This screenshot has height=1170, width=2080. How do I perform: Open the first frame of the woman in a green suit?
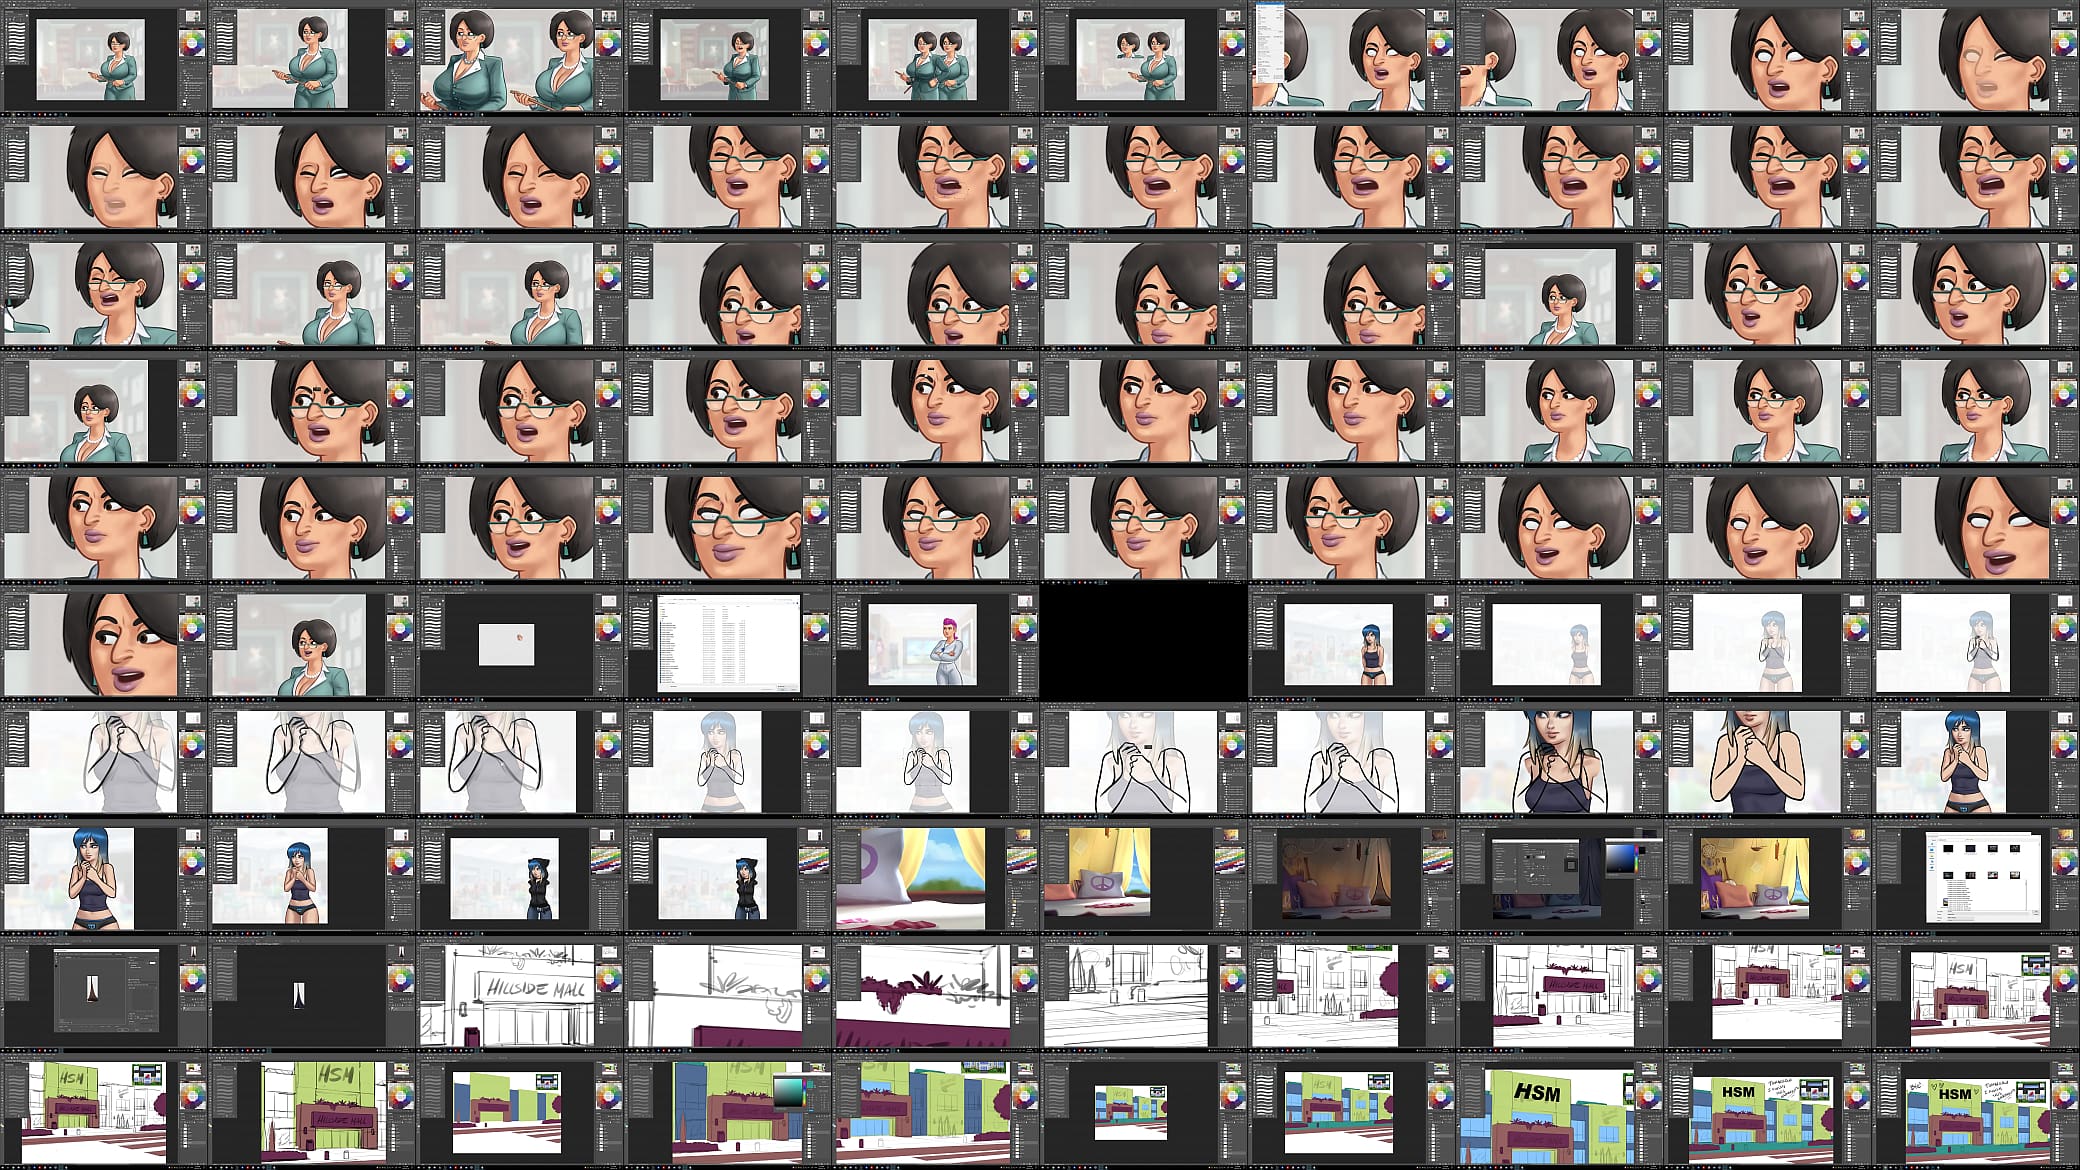point(103,56)
